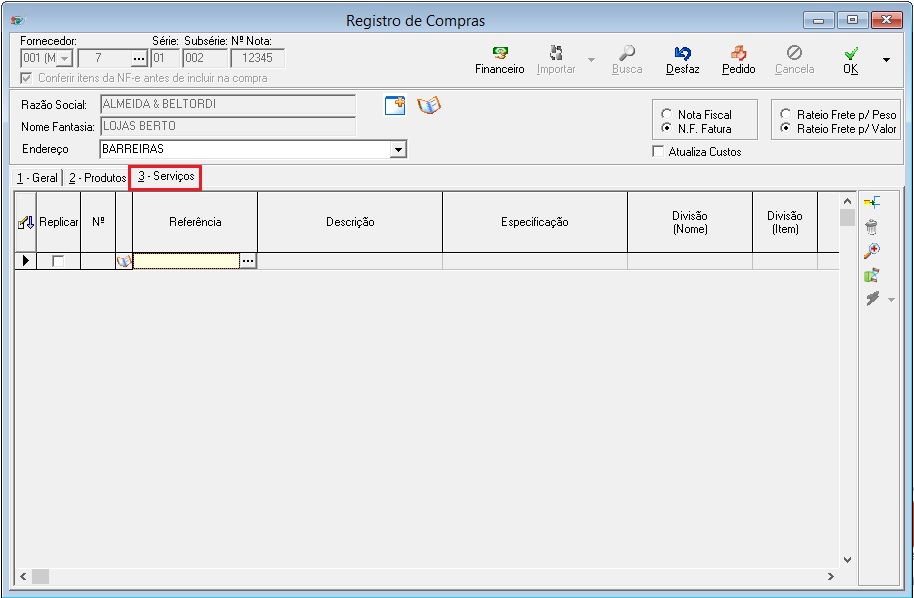The width and height of the screenshot is (914, 598).
Task: Open the Pedido toolbar icon
Action: (x=738, y=59)
